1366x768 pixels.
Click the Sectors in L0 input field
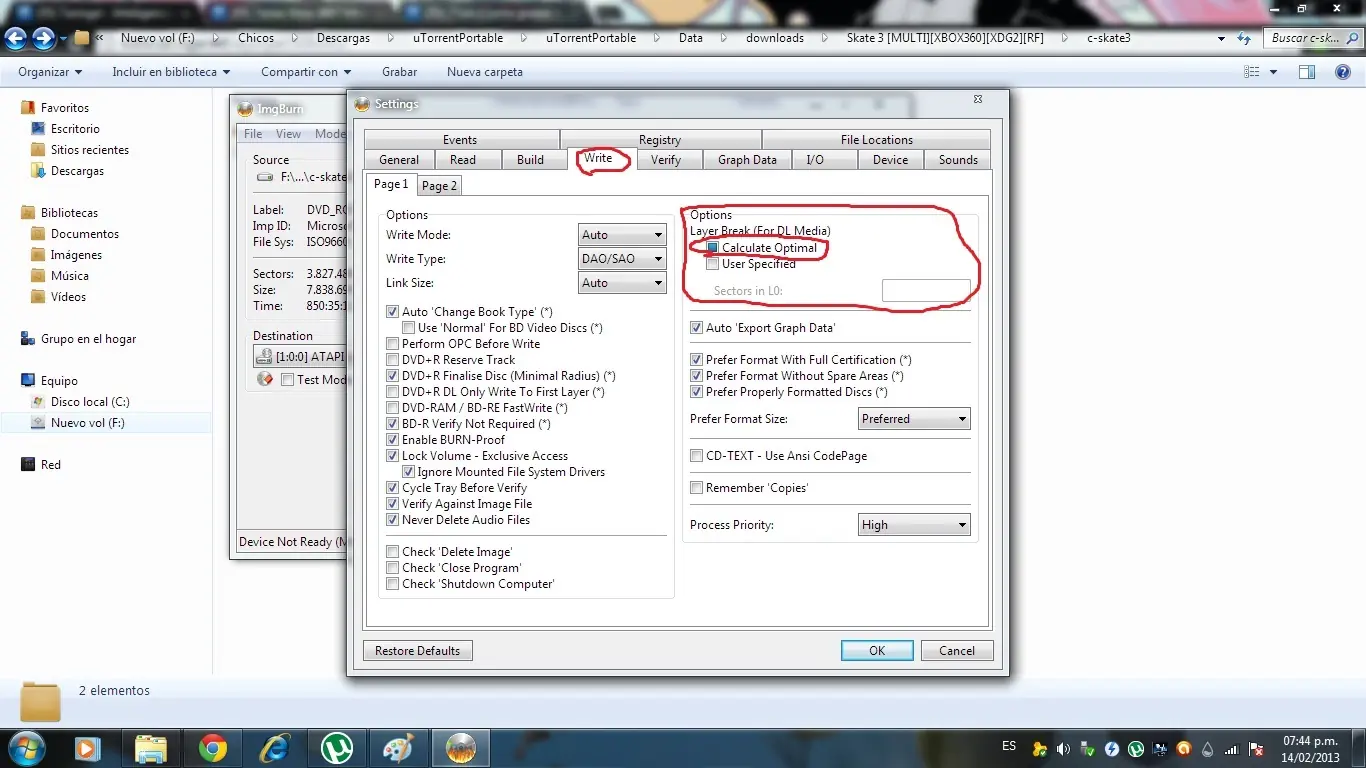[926, 291]
